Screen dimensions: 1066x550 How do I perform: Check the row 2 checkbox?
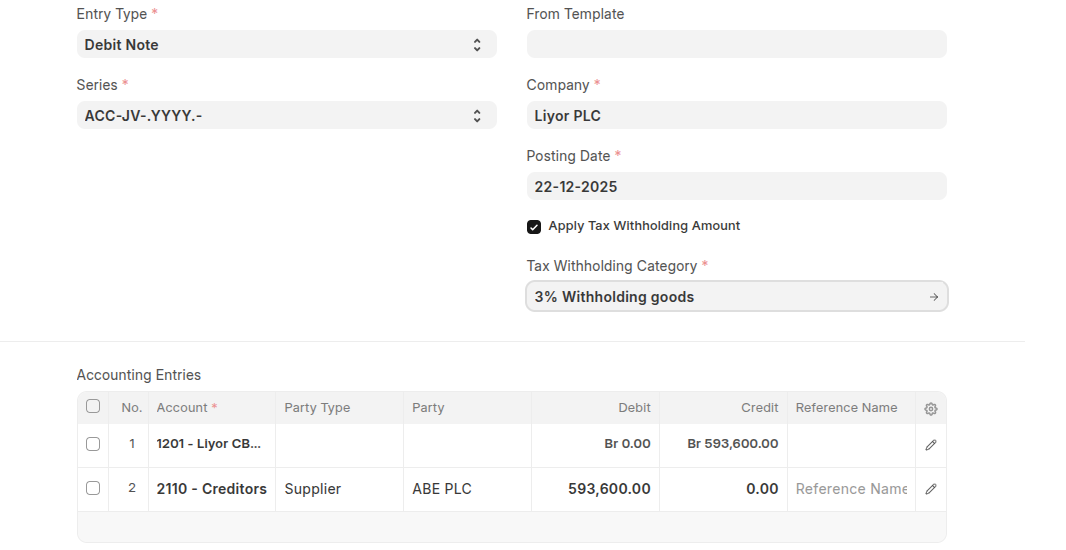(93, 488)
